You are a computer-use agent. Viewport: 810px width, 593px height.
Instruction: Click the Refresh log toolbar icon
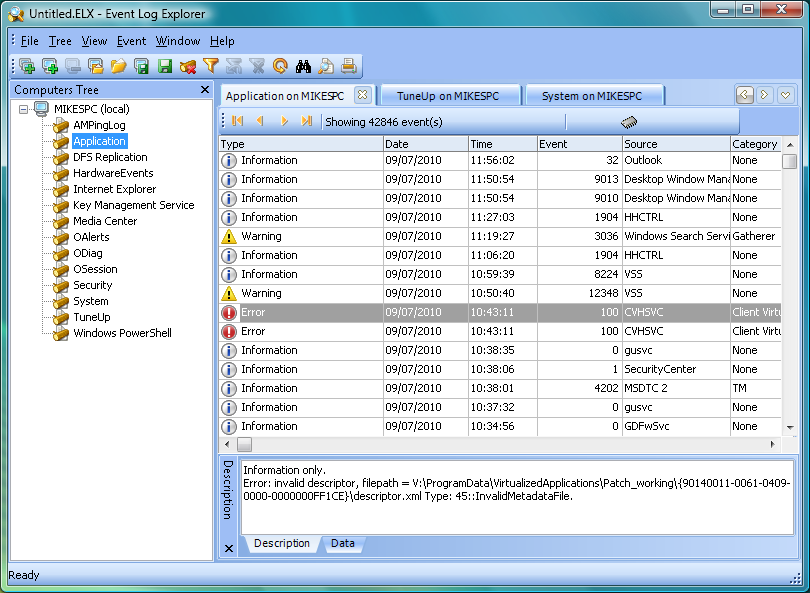[x=280, y=67]
